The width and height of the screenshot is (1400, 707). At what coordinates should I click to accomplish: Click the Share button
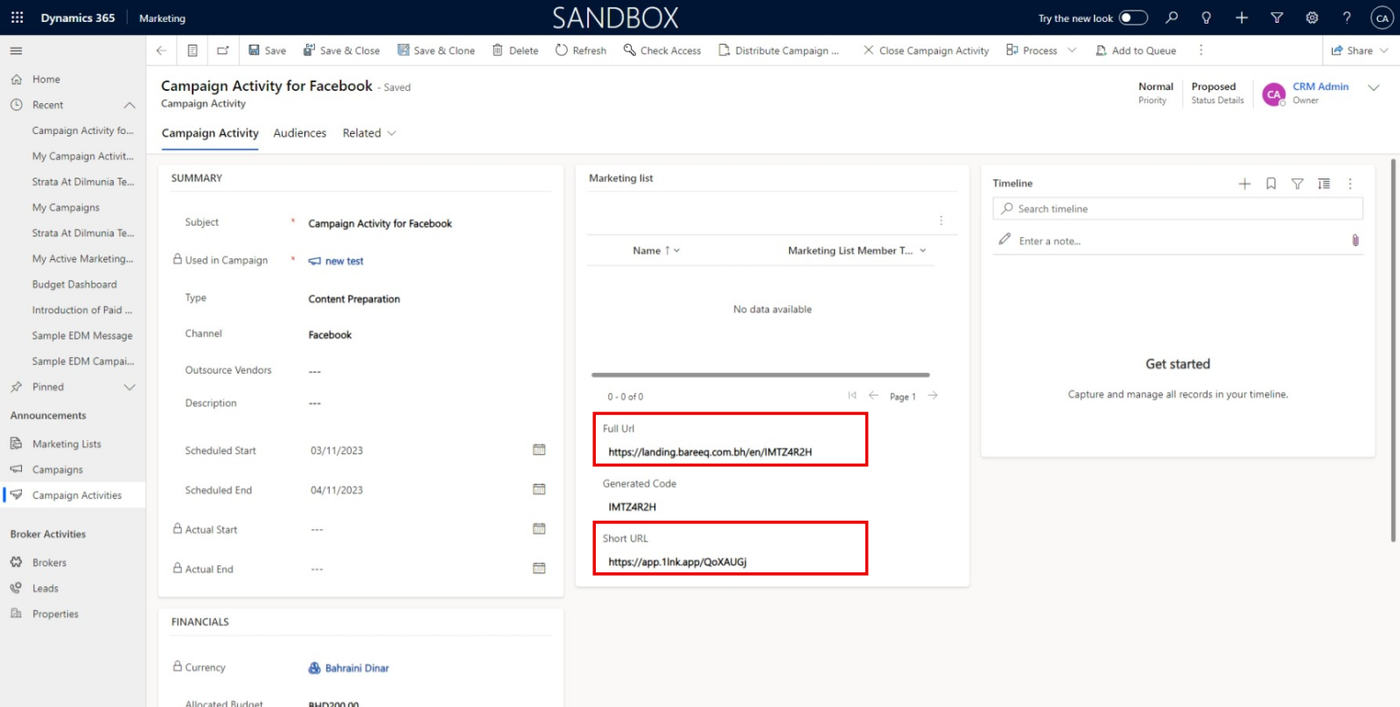[x=1352, y=50]
